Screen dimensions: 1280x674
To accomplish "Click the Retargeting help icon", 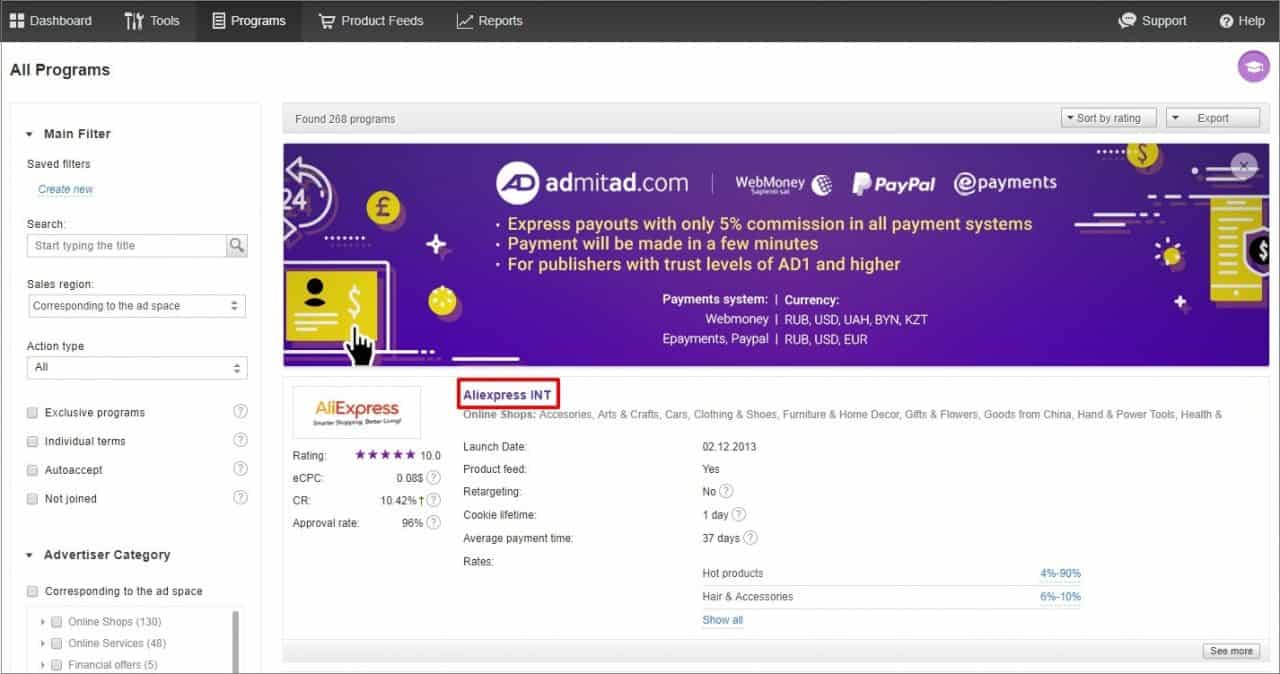I will pyautogui.click(x=726, y=491).
